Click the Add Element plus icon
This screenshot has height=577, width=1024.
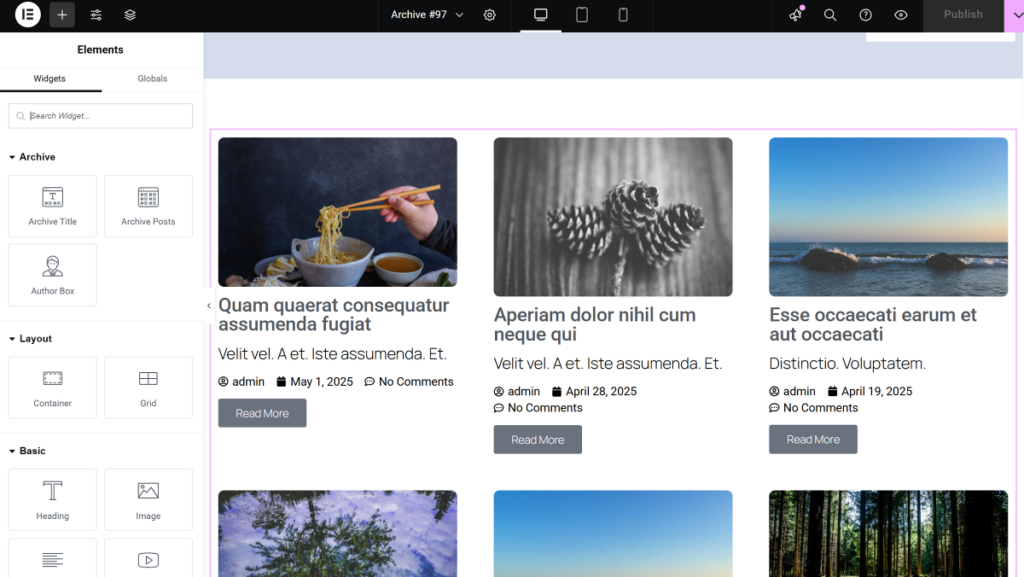point(62,14)
